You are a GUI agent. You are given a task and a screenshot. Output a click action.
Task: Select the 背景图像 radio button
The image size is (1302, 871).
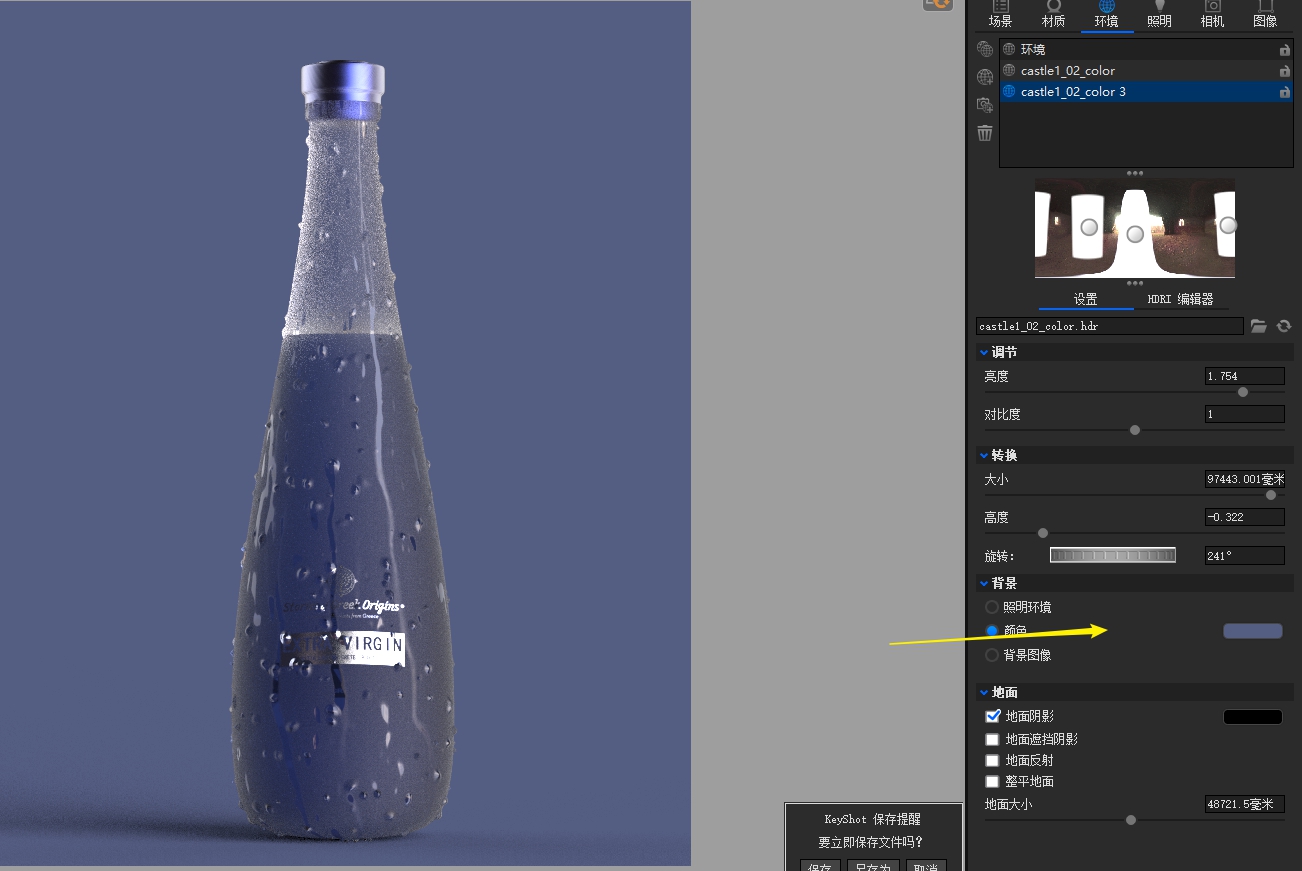coord(991,654)
